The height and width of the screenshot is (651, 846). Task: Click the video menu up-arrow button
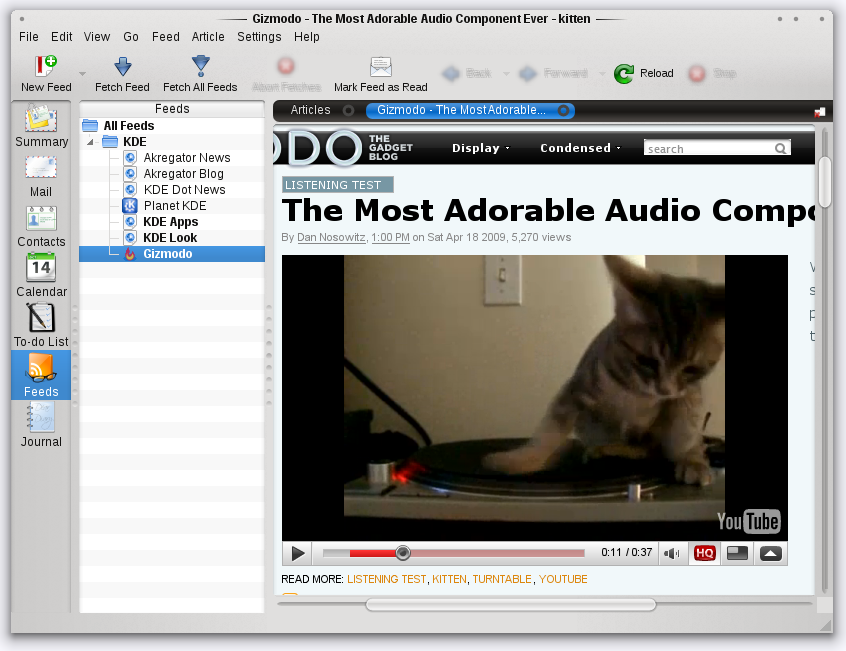tap(770, 553)
